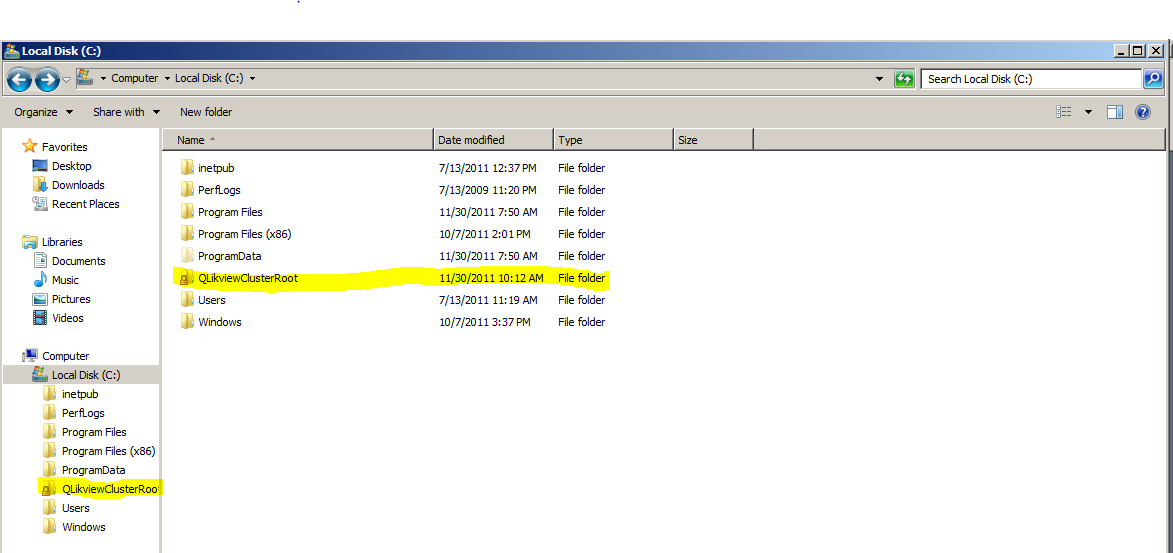Viewport: 1173px width, 553px height.
Task: Click the blue Help icon
Action: click(1142, 112)
